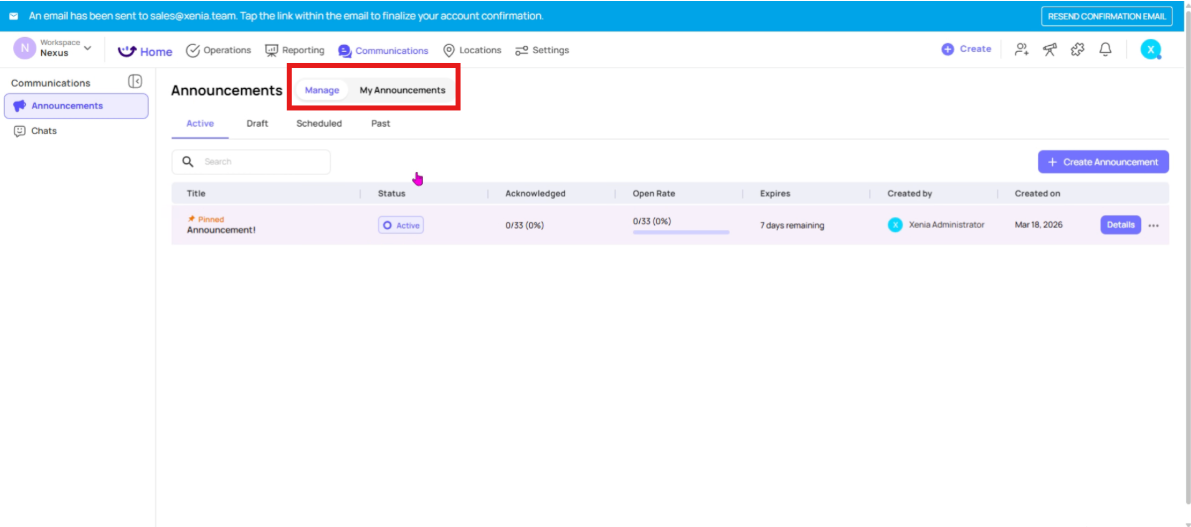Click the Details button for Announcement!
1191x527 pixels.
click(x=1120, y=225)
